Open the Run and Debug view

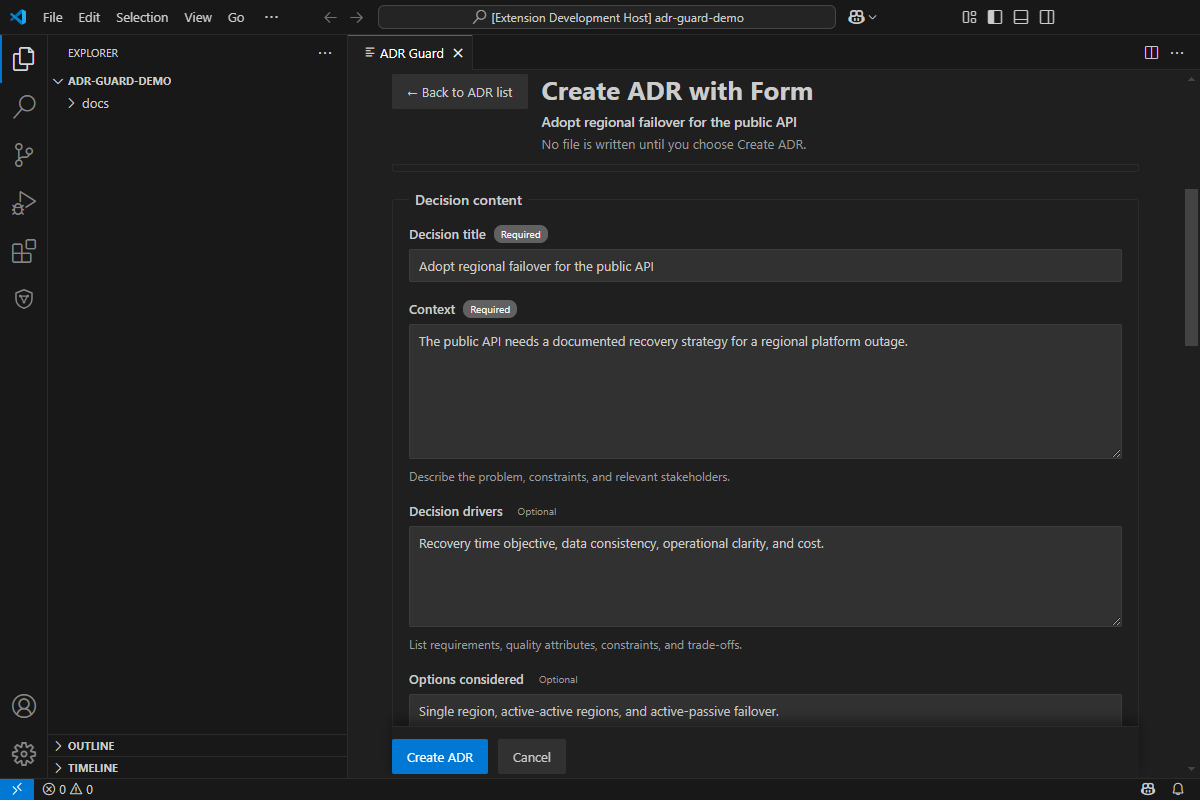click(x=24, y=203)
